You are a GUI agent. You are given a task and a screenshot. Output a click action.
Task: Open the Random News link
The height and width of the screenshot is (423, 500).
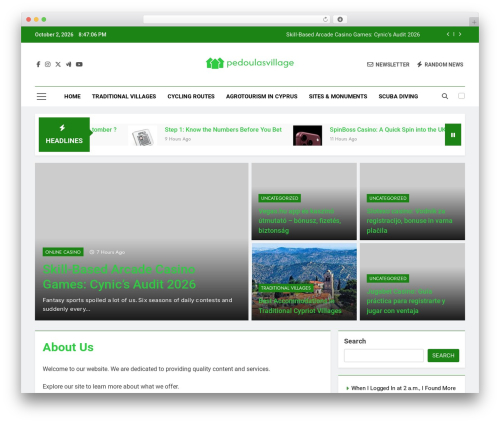(x=440, y=64)
